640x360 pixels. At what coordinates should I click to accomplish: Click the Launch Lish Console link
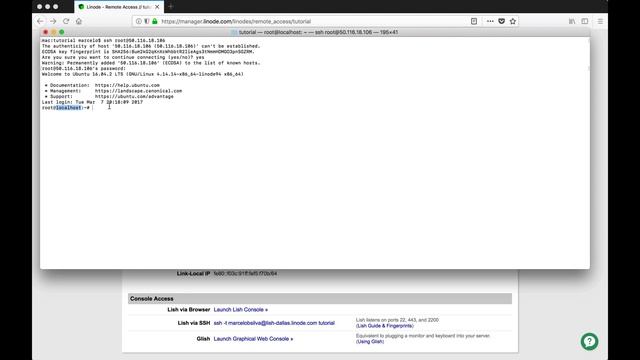(241, 310)
